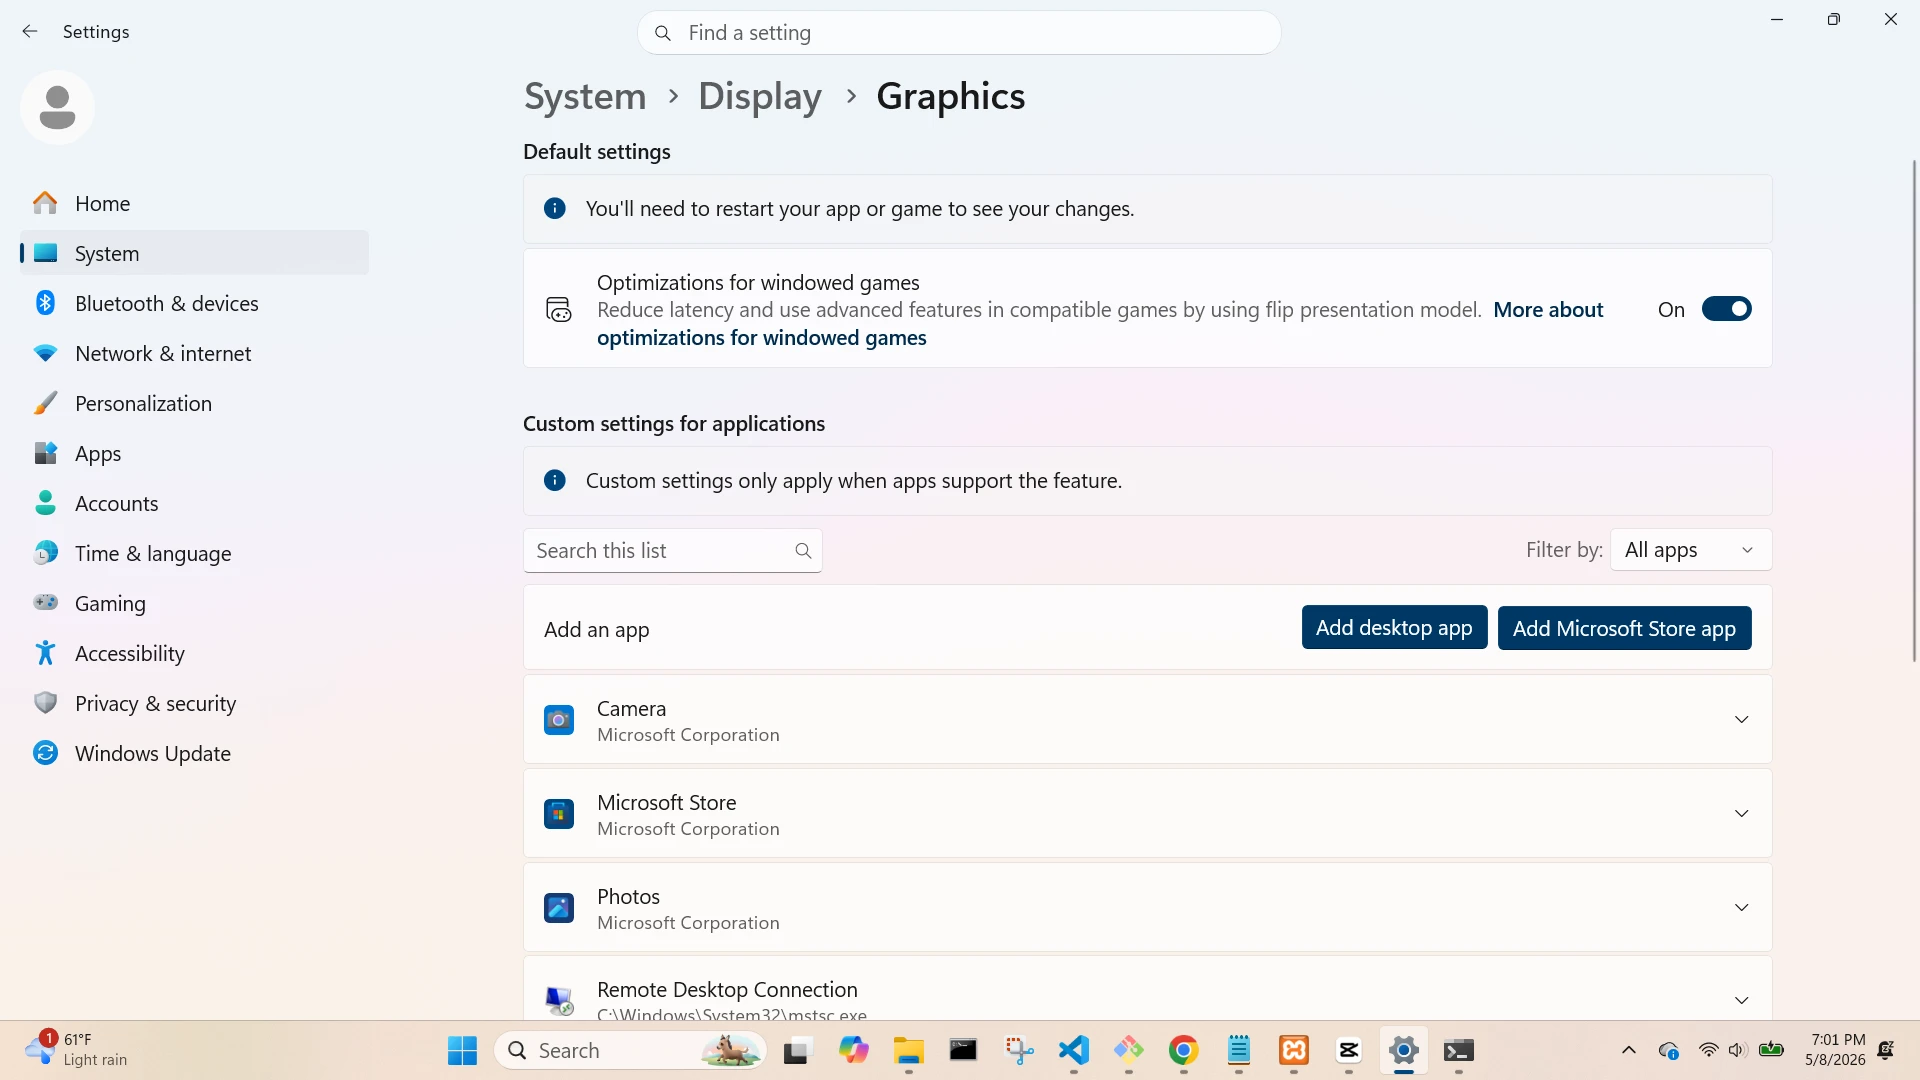Open Bluetooth & devices settings

(x=194, y=303)
